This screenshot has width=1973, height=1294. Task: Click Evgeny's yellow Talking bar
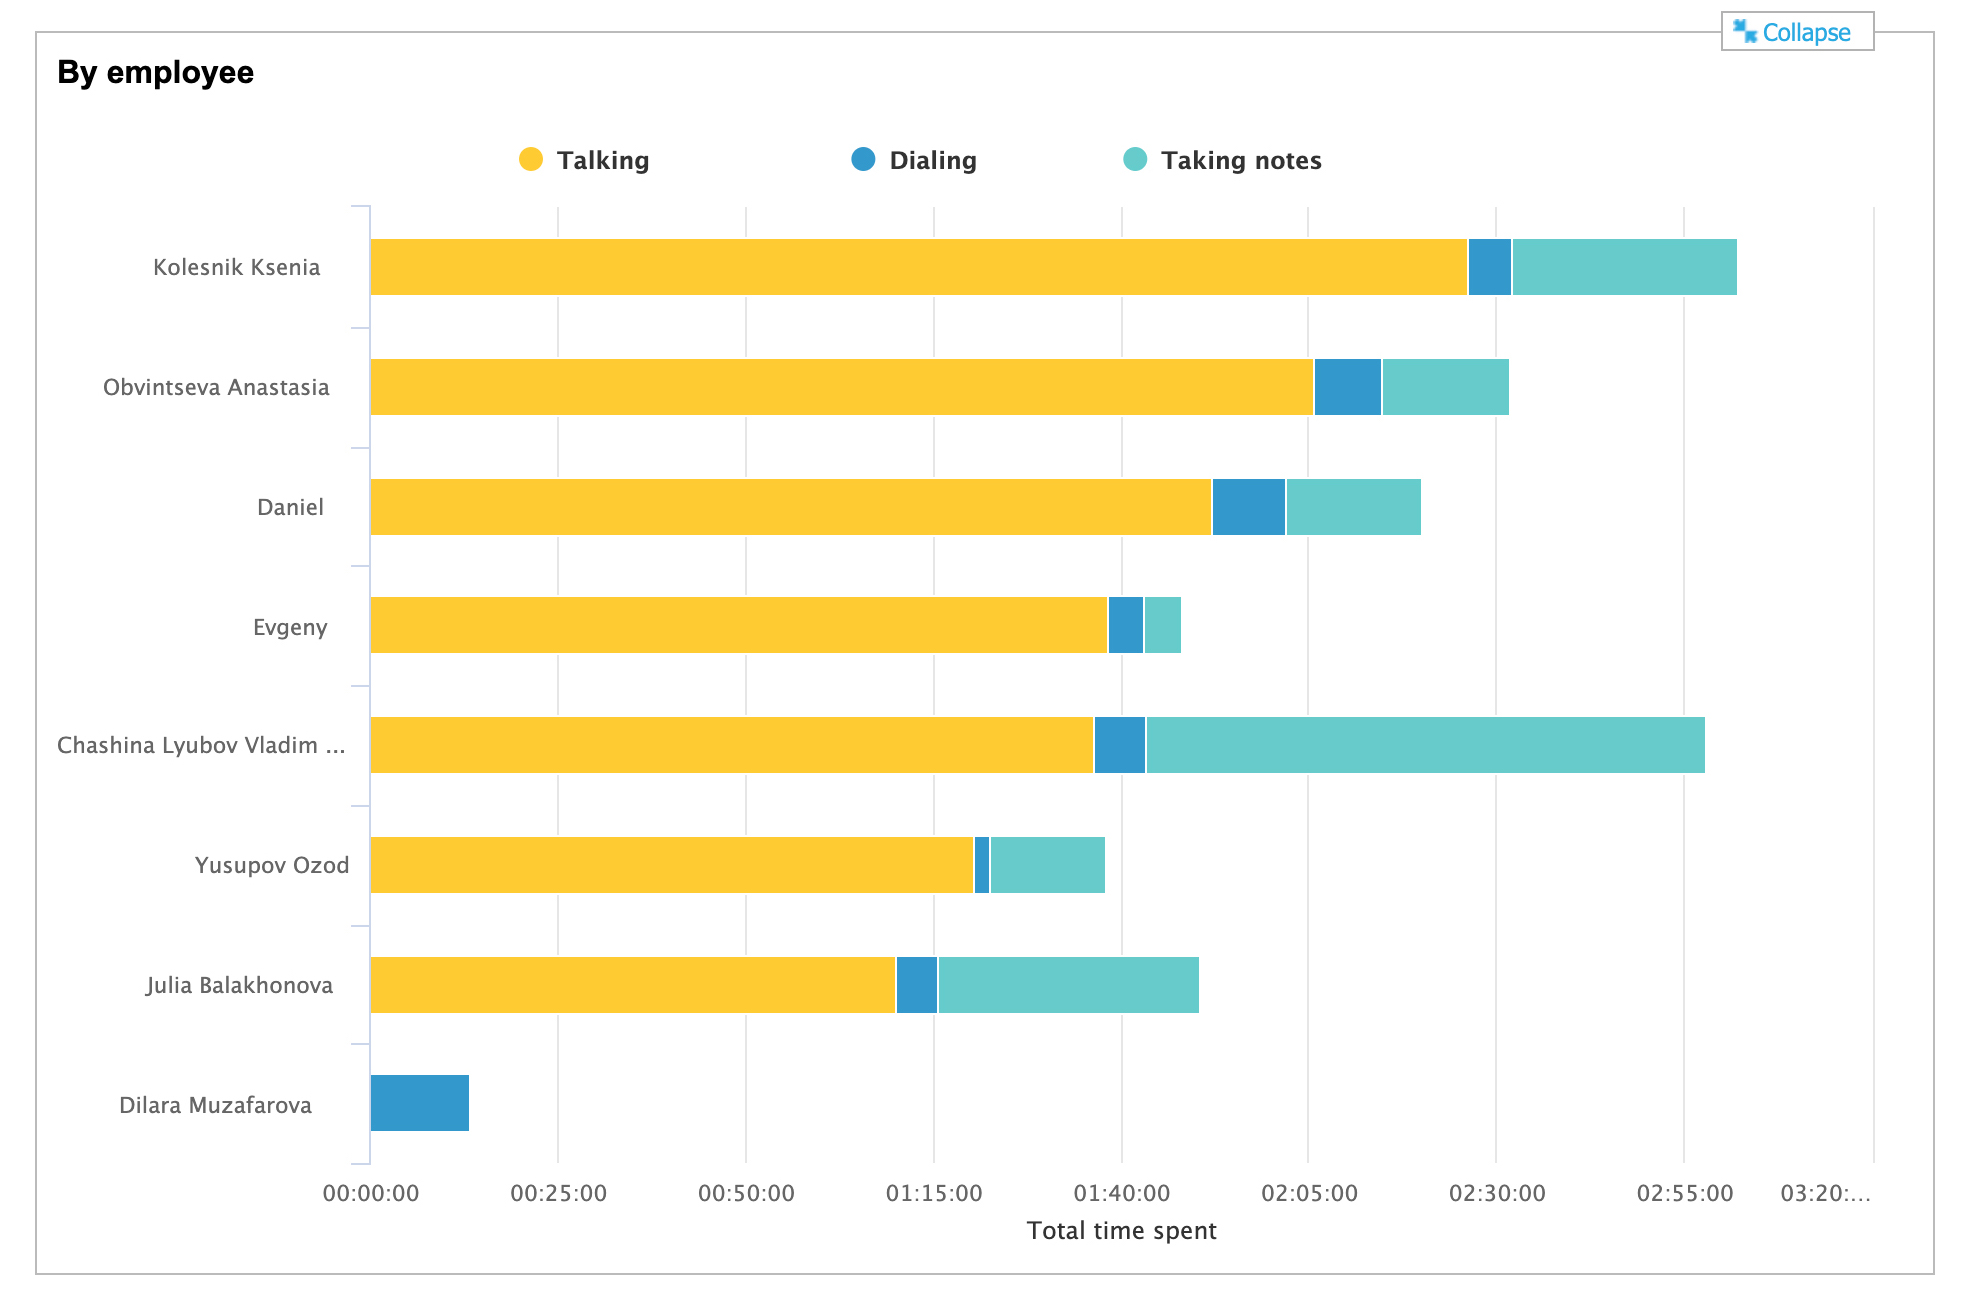(x=738, y=625)
